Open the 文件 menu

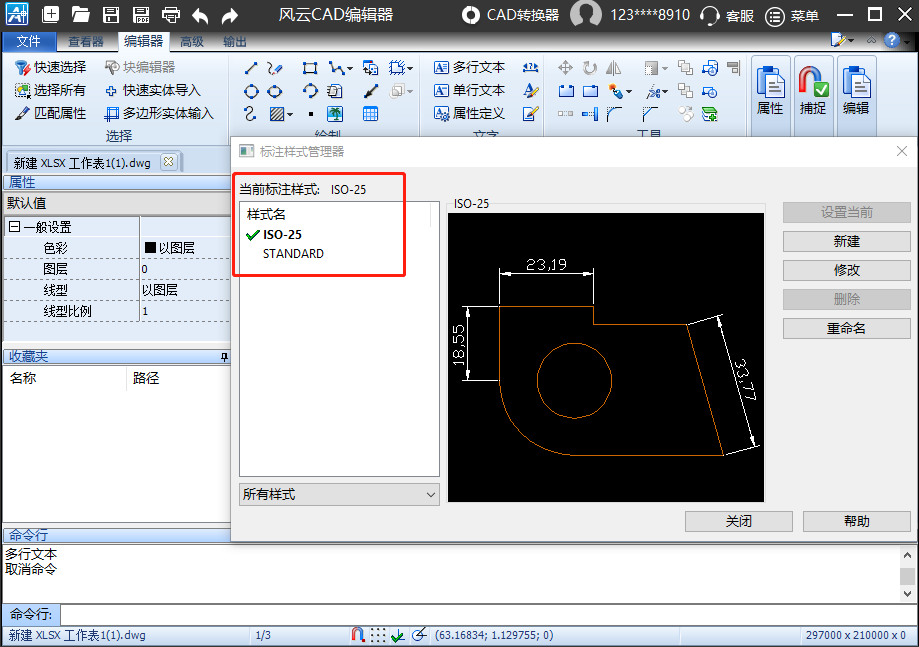29,42
